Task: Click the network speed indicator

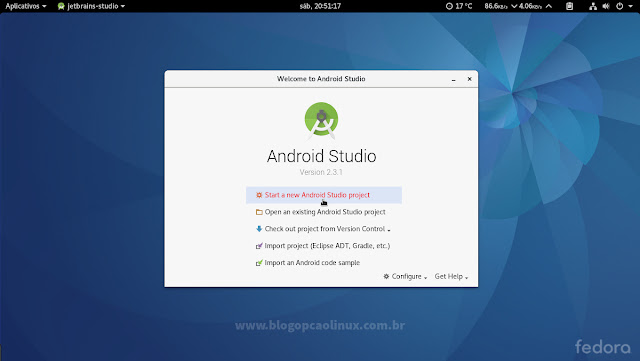Action: tap(518, 6)
